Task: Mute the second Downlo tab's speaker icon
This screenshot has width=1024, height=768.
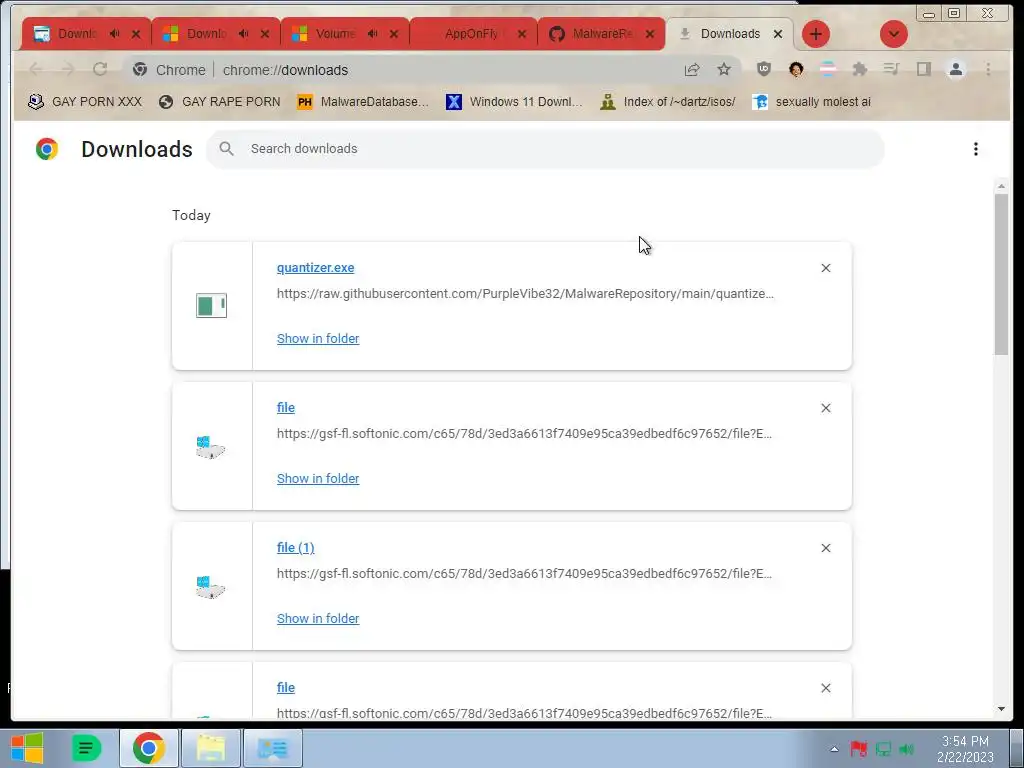Action: click(x=244, y=34)
